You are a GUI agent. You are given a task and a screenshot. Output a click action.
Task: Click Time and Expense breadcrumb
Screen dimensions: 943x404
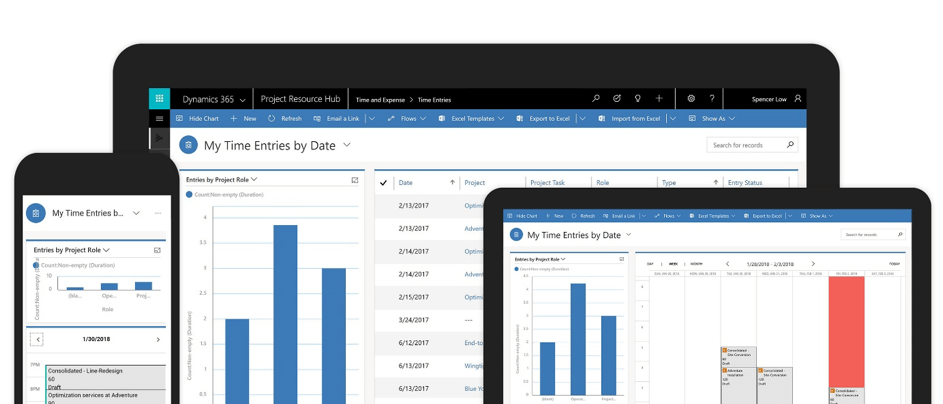click(380, 100)
